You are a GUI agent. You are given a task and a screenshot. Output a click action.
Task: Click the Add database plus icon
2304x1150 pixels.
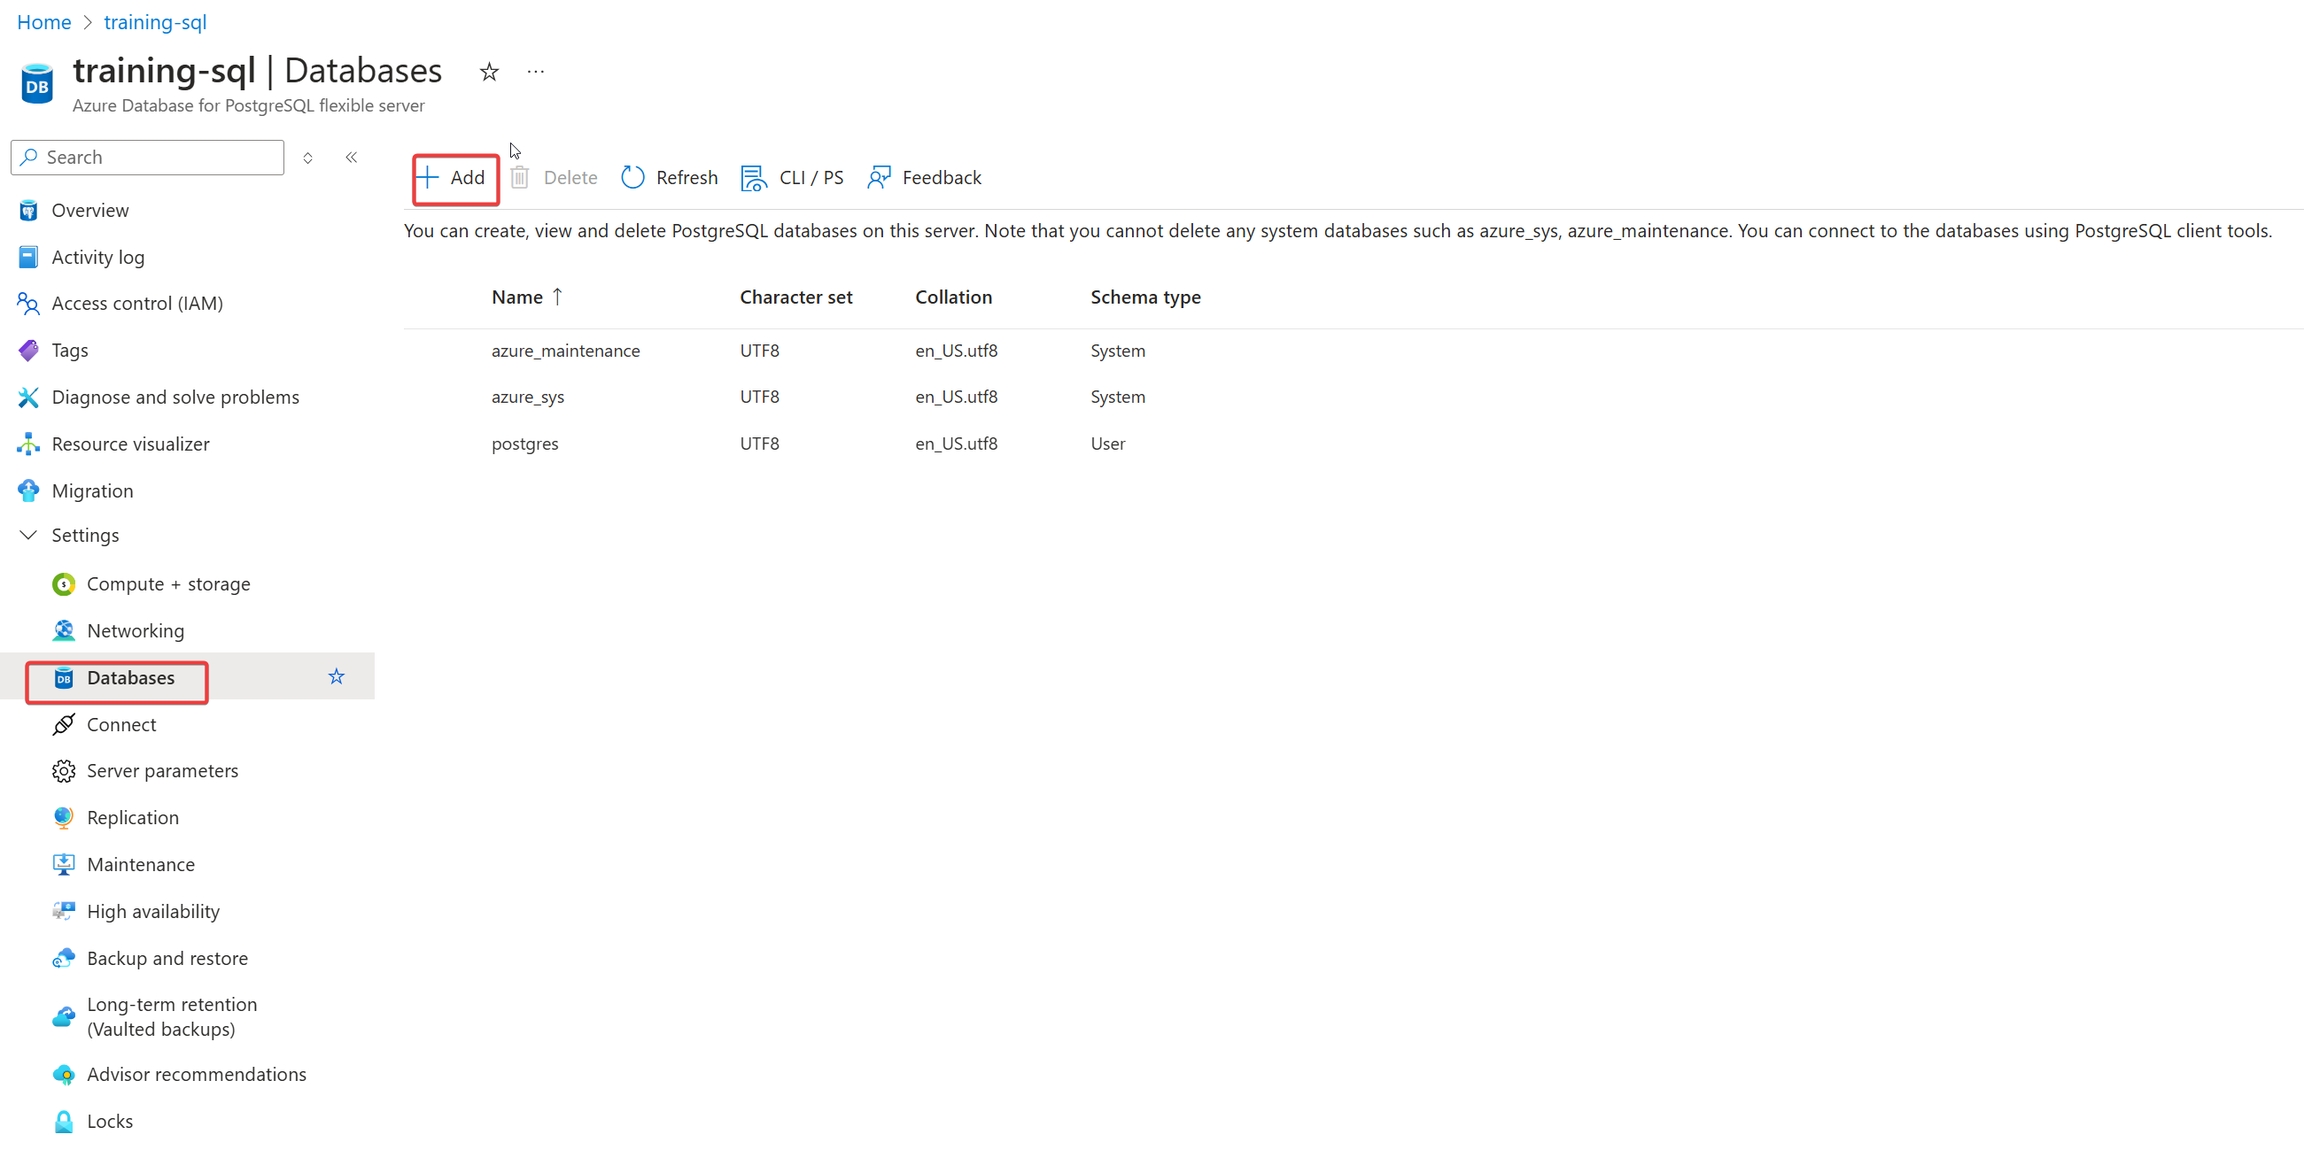coord(428,178)
